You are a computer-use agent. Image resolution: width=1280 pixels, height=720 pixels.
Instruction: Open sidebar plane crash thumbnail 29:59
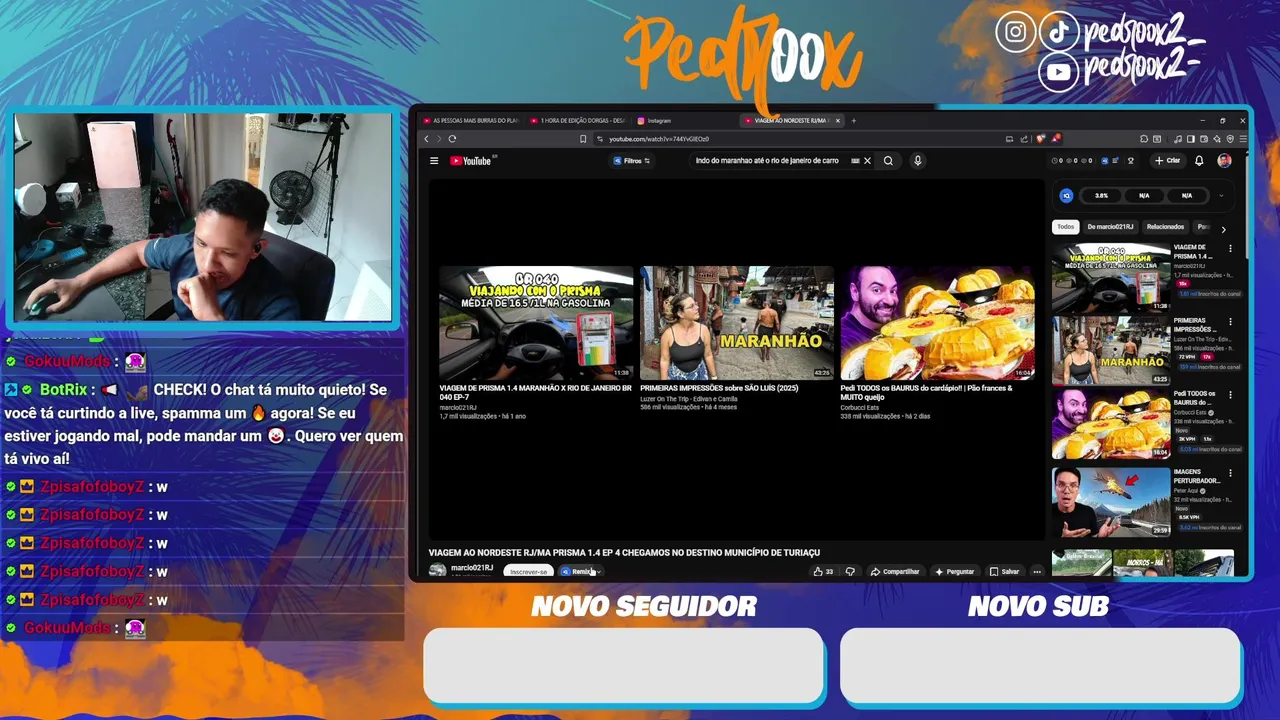[x=1111, y=502]
